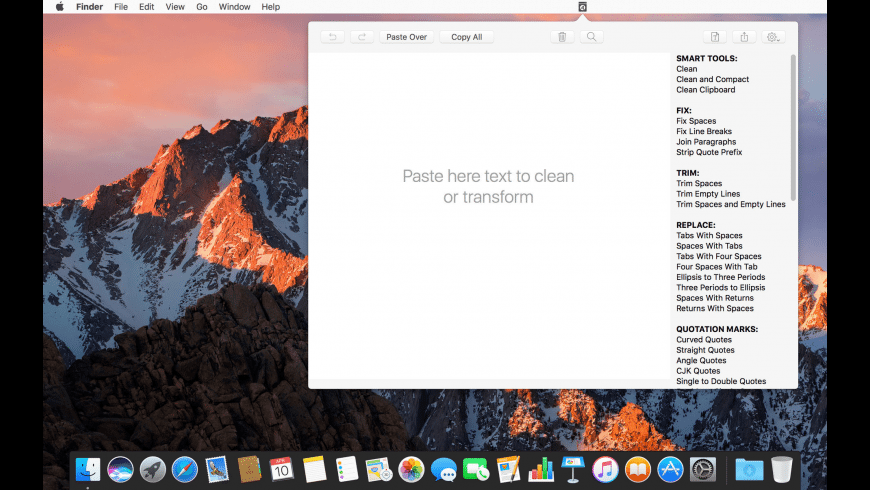Open the gear settings dropdown
870x490 pixels.
pyautogui.click(x=773, y=37)
